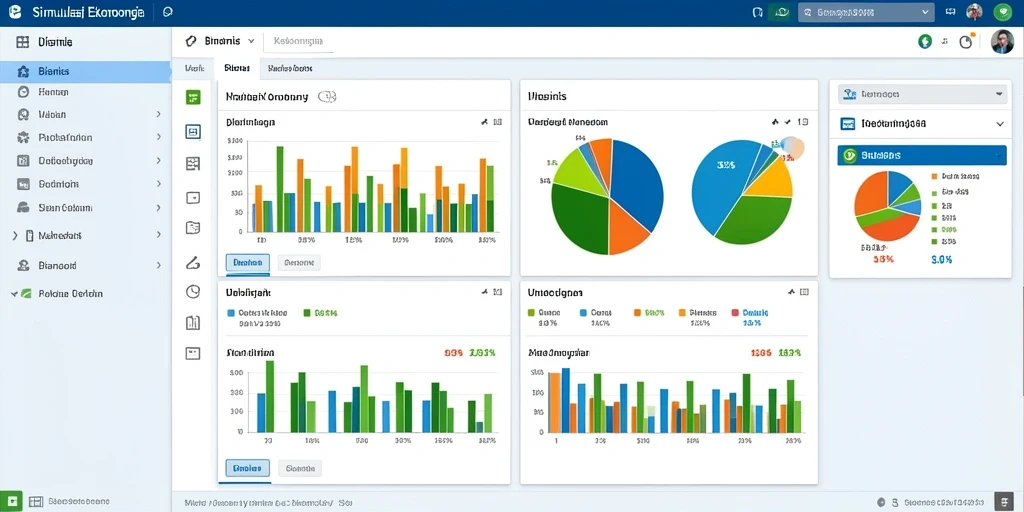Image resolution: width=1024 pixels, height=512 pixels.
Task: Open the clock icon with orange notification dot
Action: click(966, 42)
